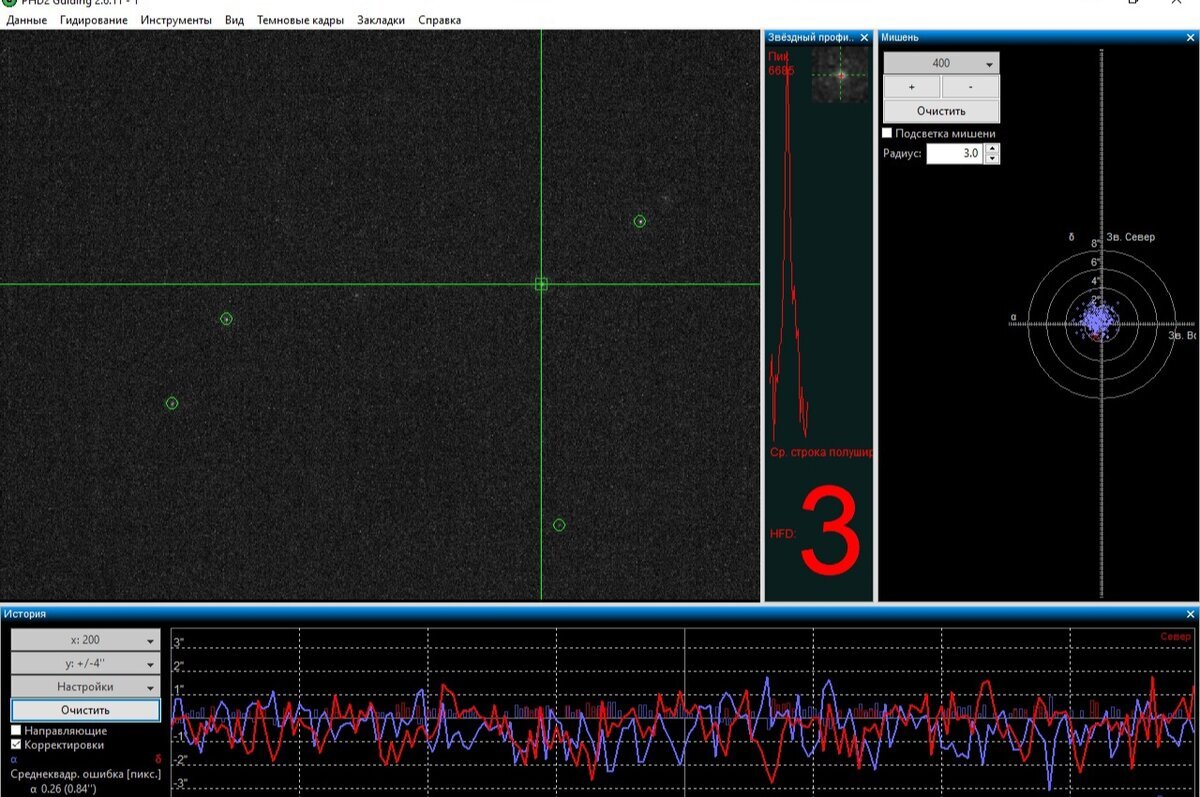Zoom out target with the - button

(x=970, y=87)
